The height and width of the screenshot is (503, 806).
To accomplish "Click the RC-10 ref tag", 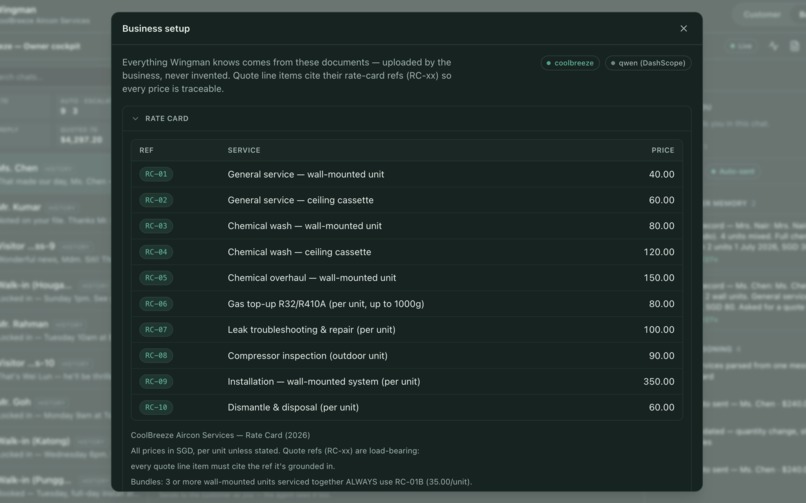I will (x=156, y=407).
